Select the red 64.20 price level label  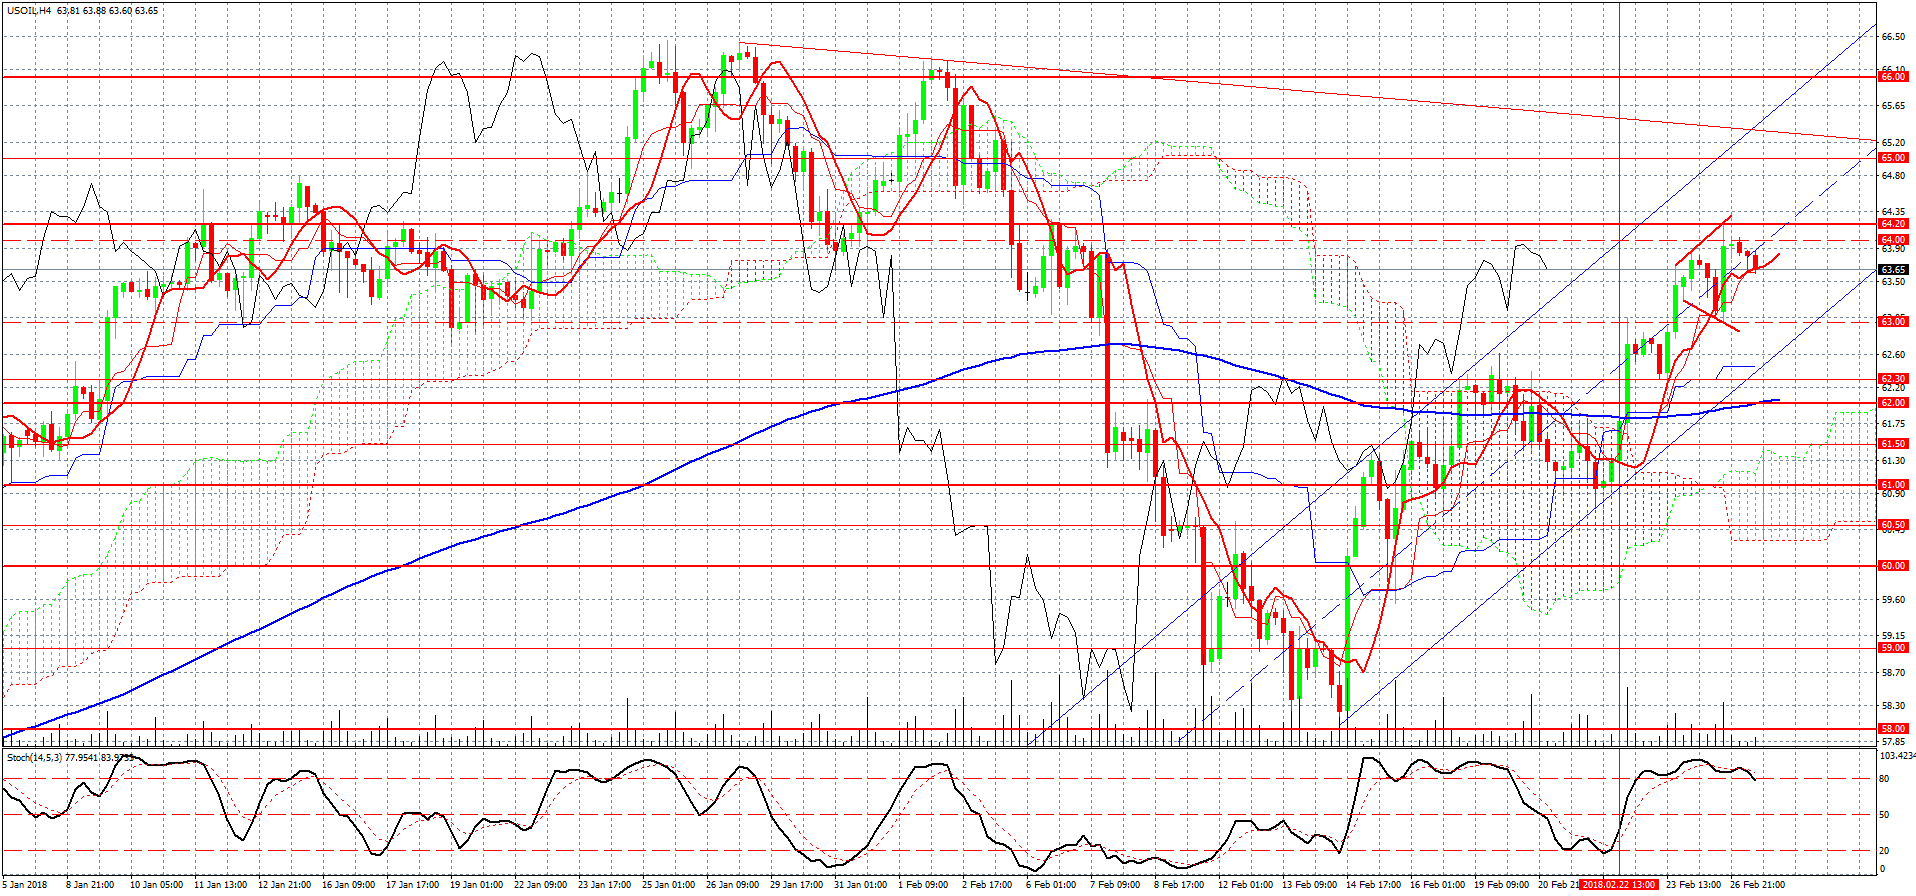click(1893, 224)
